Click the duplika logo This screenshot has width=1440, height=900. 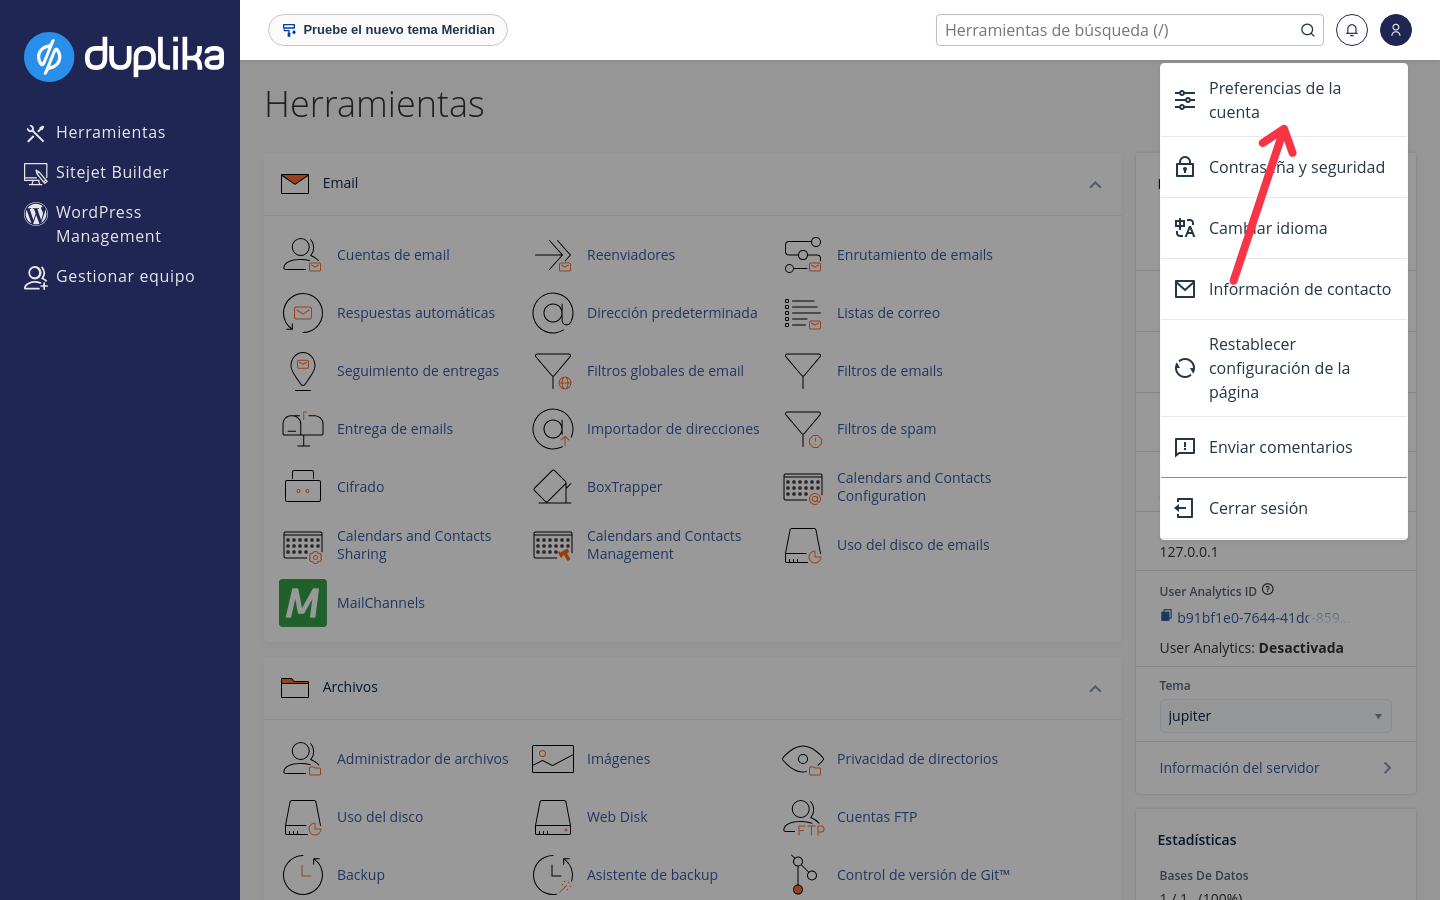(124, 56)
